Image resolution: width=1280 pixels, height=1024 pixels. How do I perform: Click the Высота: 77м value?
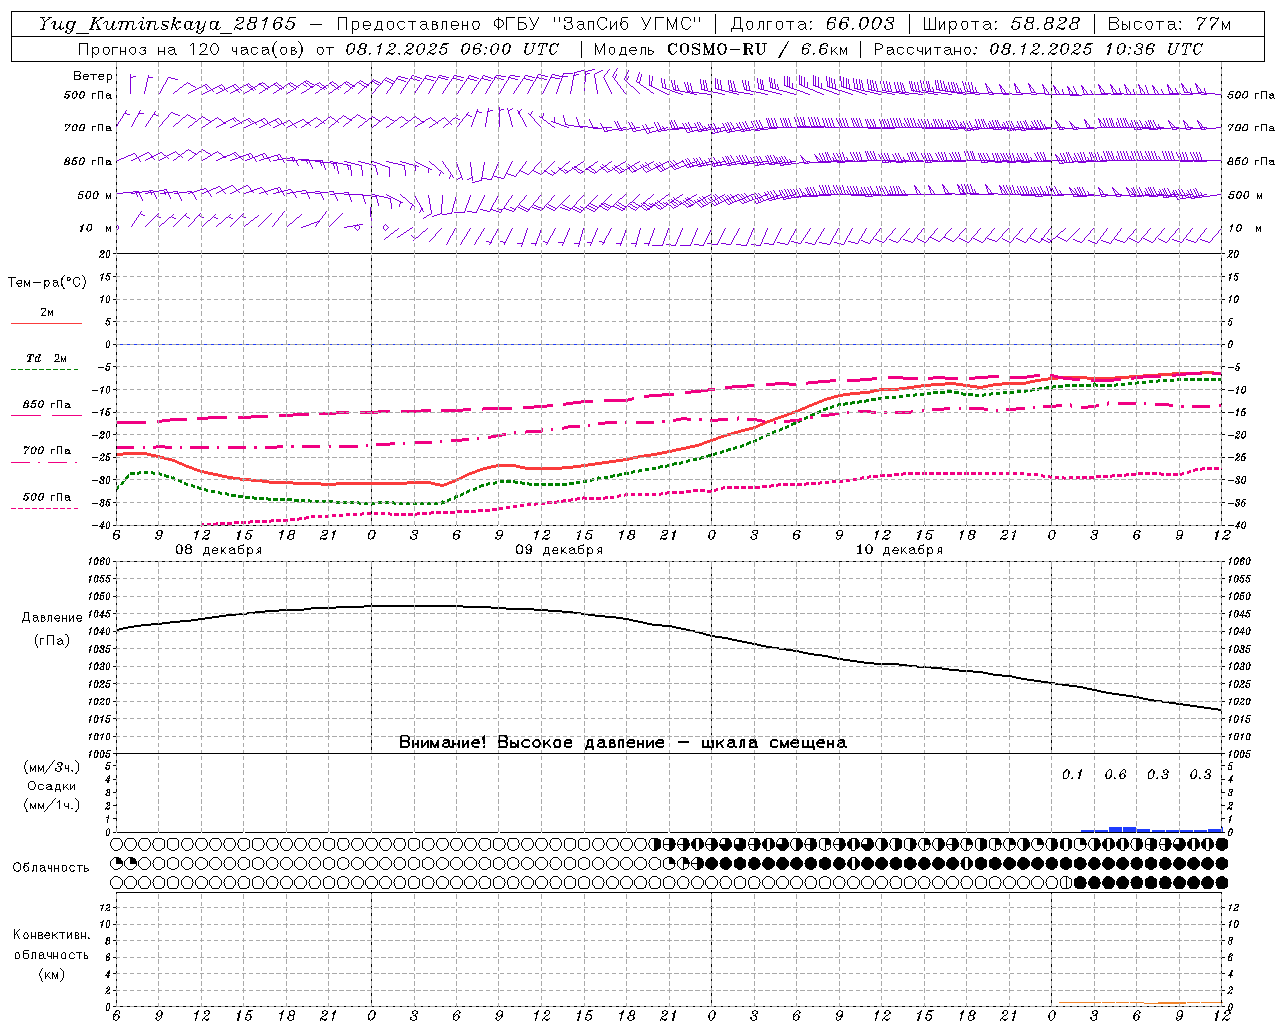pos(1170,24)
